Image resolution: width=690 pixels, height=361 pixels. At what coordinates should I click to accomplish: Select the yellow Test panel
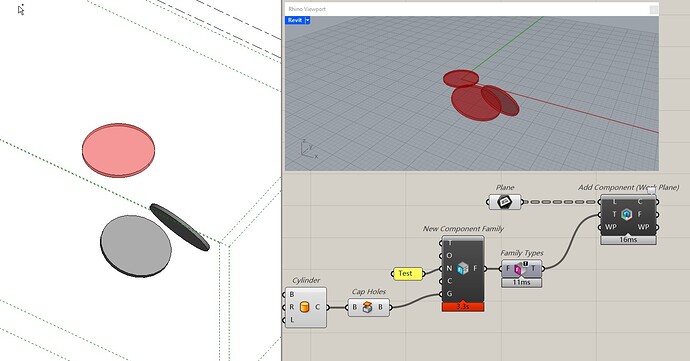(407, 273)
